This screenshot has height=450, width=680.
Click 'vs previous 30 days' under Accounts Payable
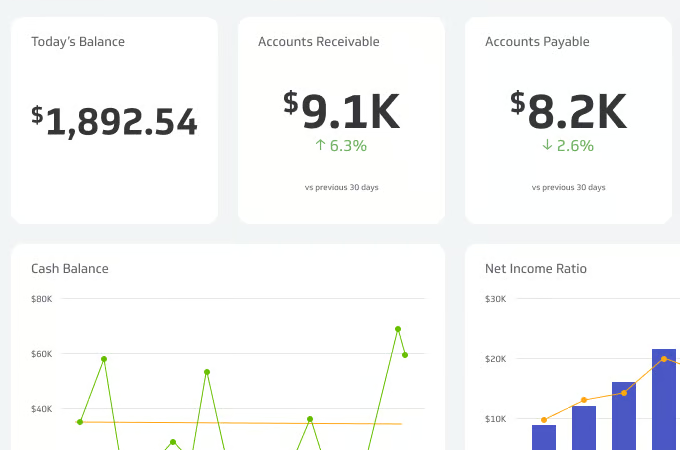tap(568, 187)
